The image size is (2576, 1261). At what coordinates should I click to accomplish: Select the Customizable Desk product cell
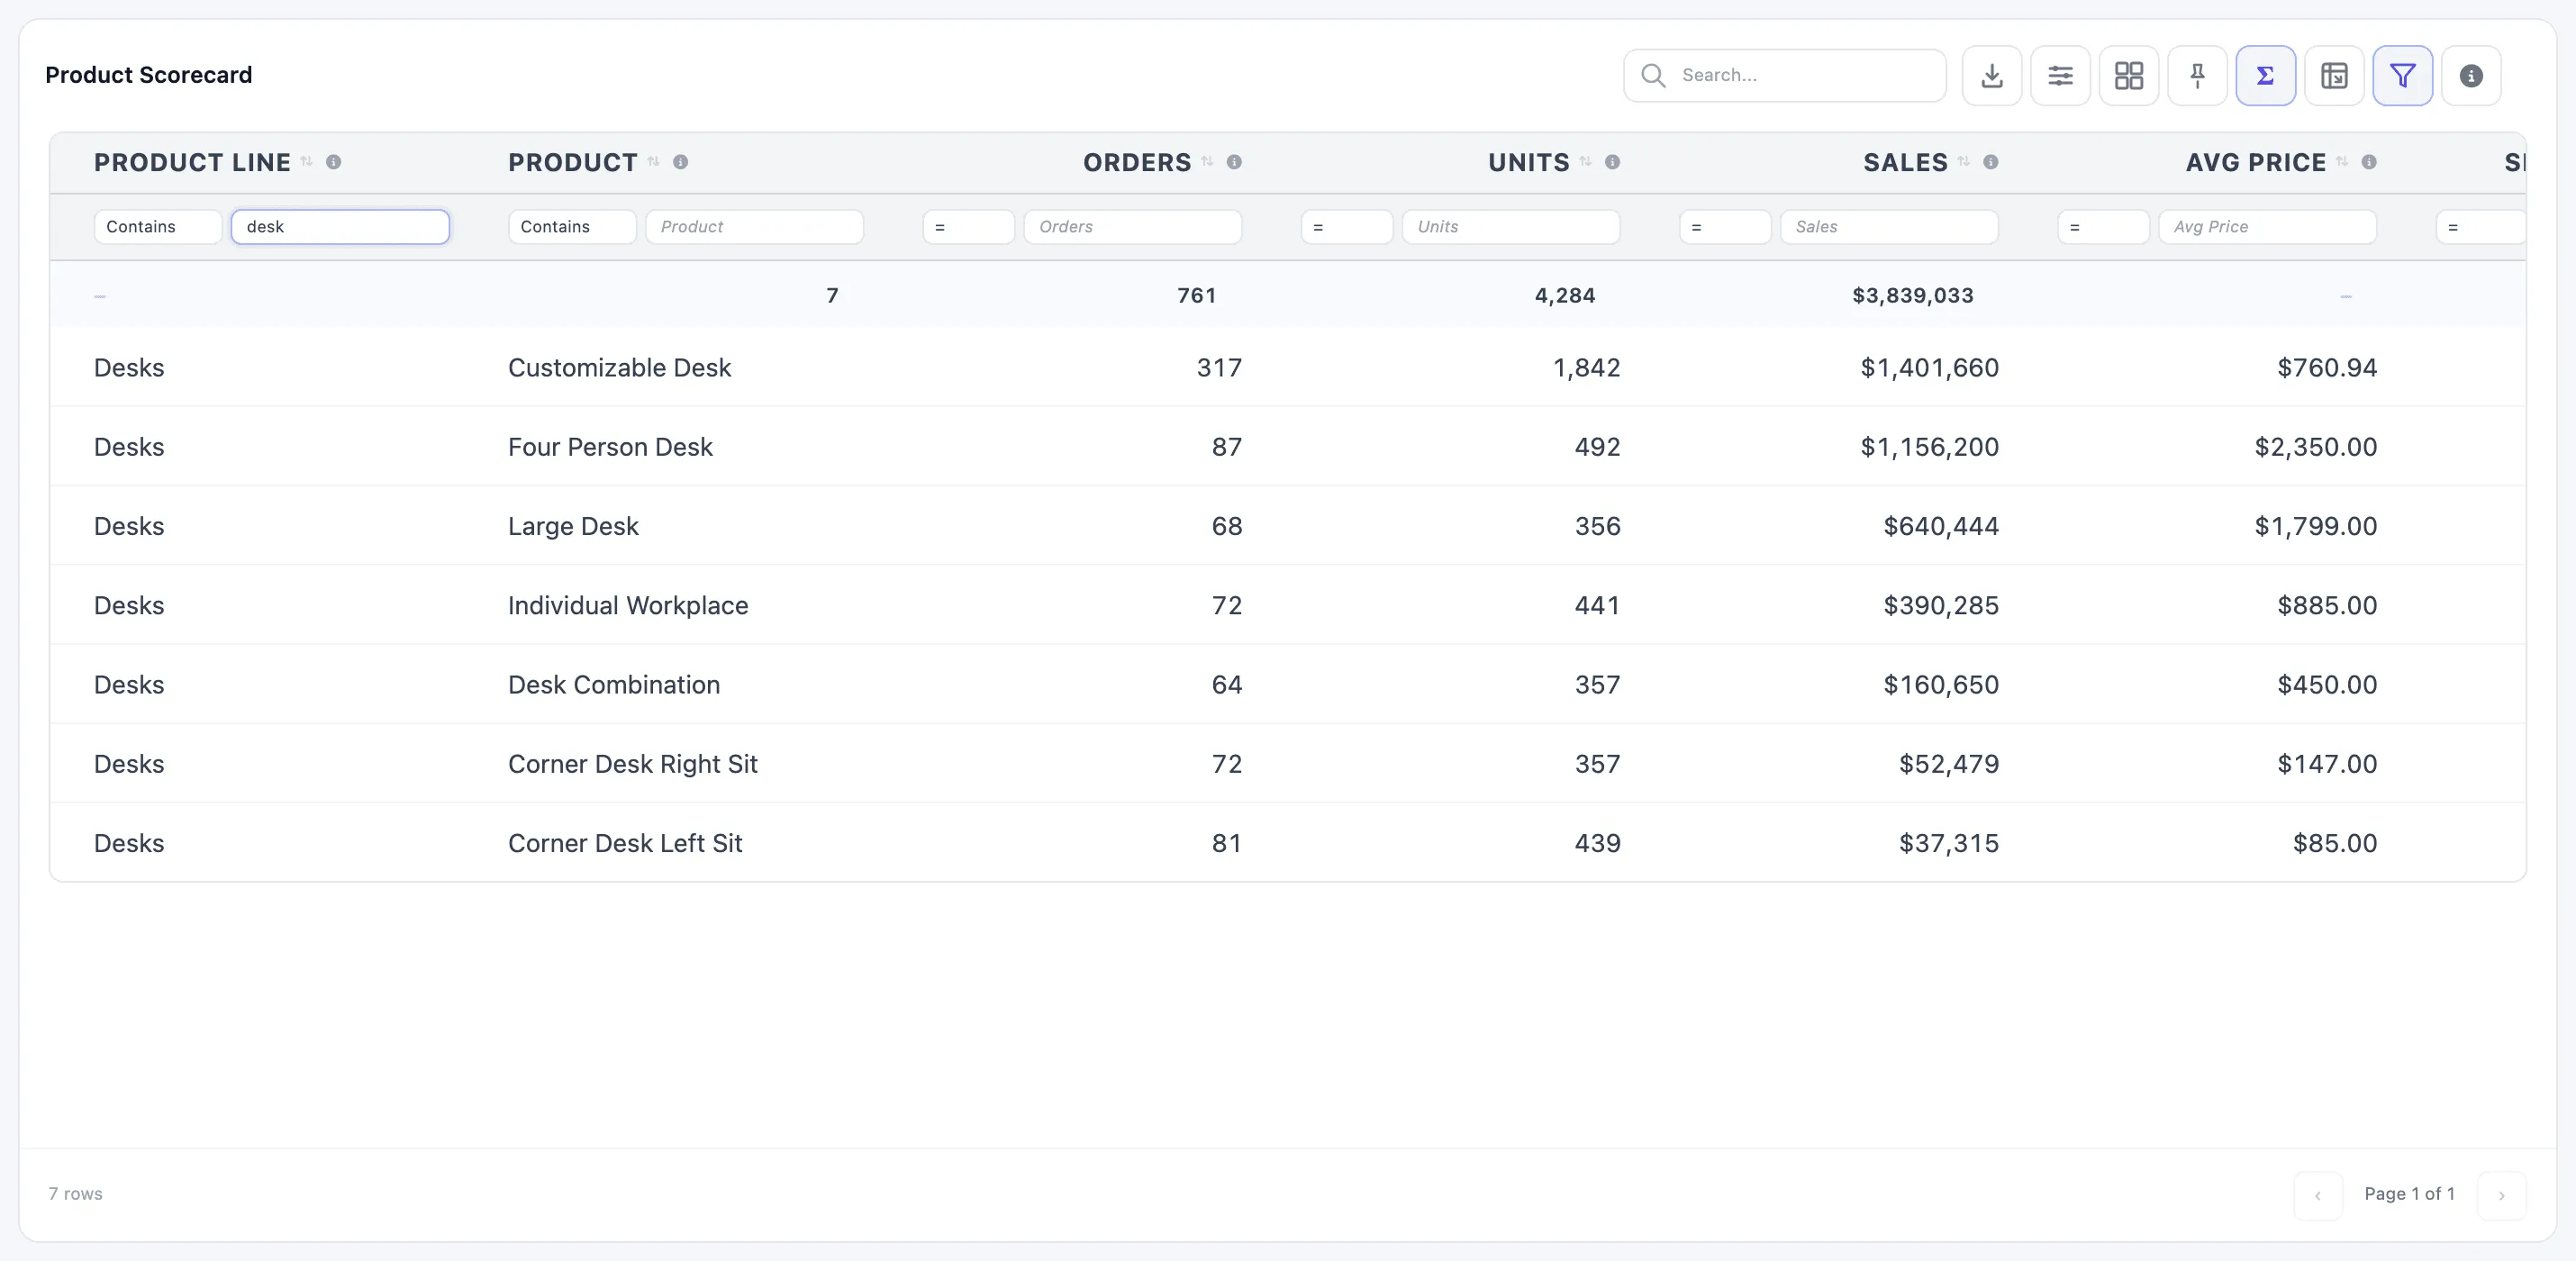coord(619,368)
